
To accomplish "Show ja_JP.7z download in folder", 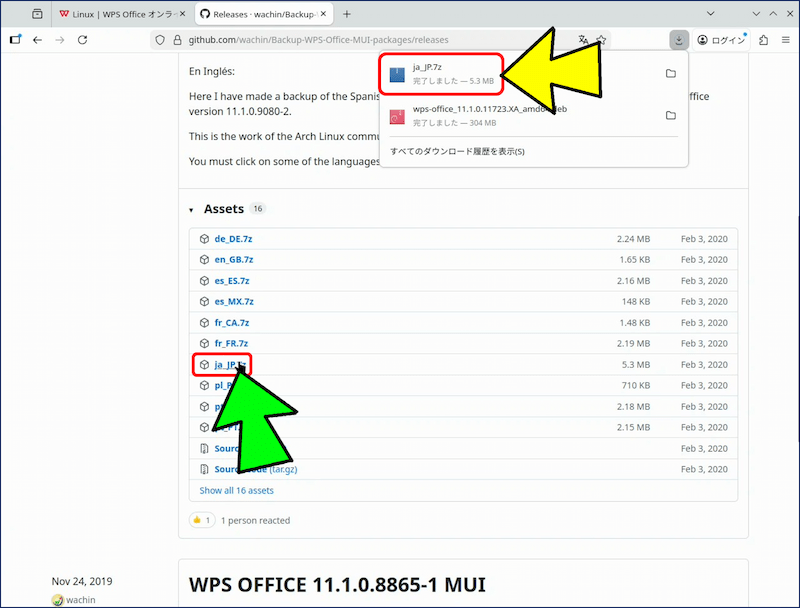I will [670, 74].
